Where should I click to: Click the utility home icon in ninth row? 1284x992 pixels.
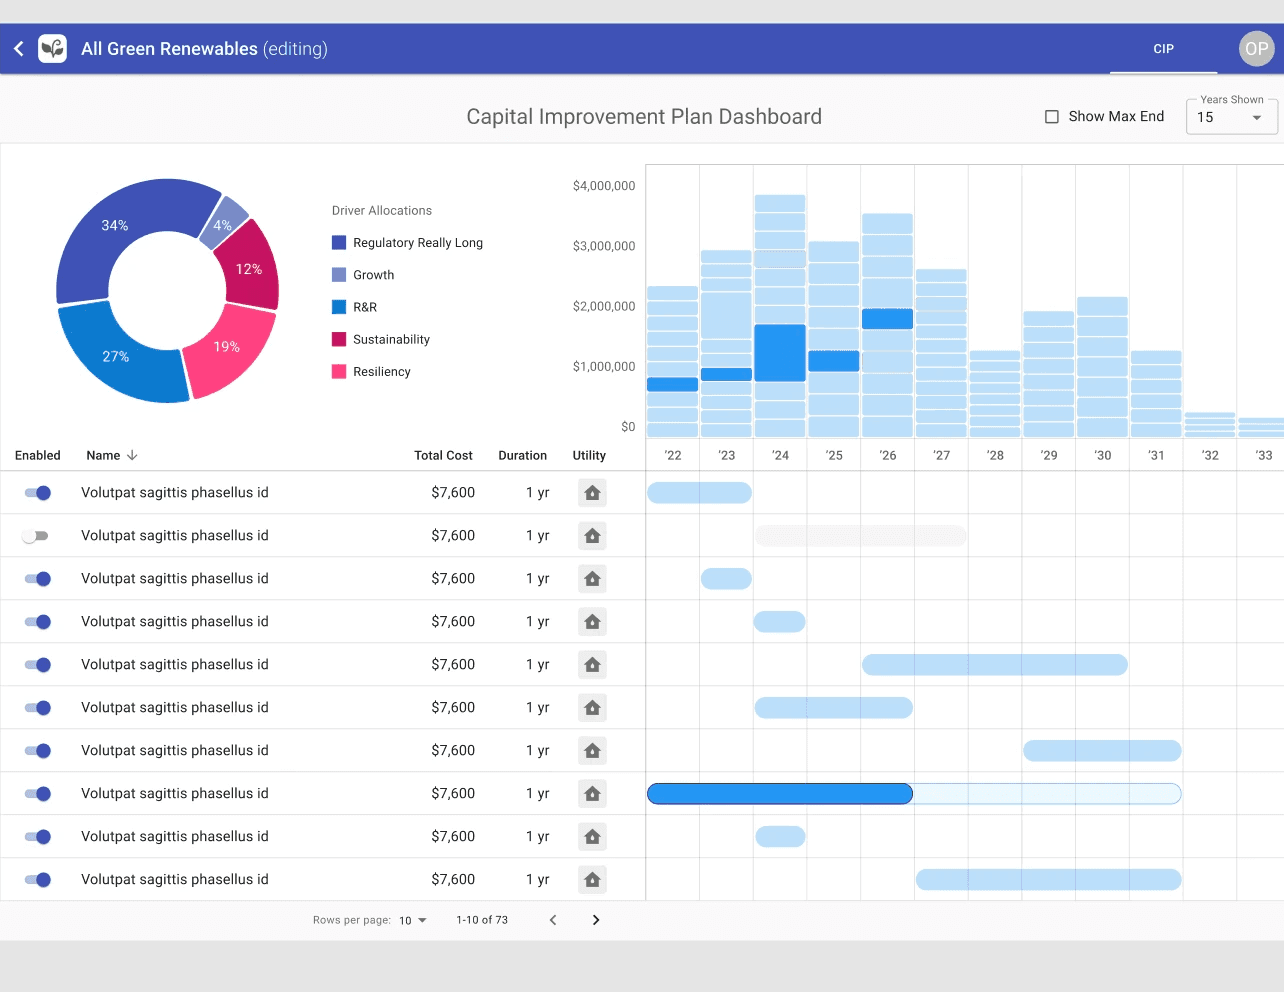click(592, 837)
